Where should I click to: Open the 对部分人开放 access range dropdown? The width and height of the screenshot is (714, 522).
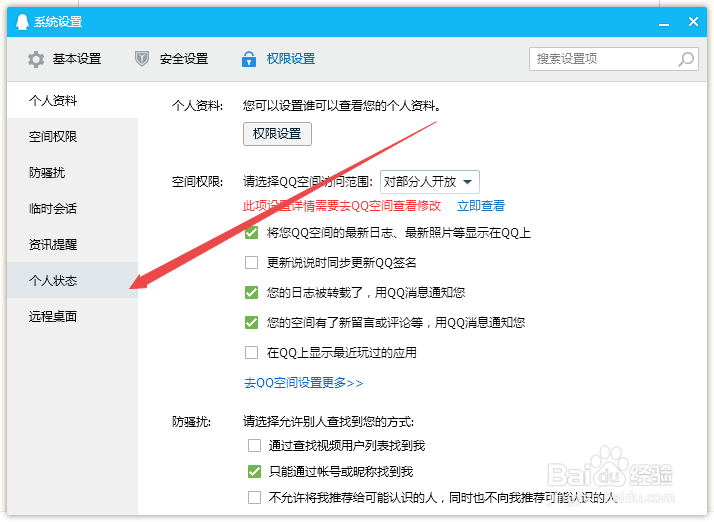point(430,182)
